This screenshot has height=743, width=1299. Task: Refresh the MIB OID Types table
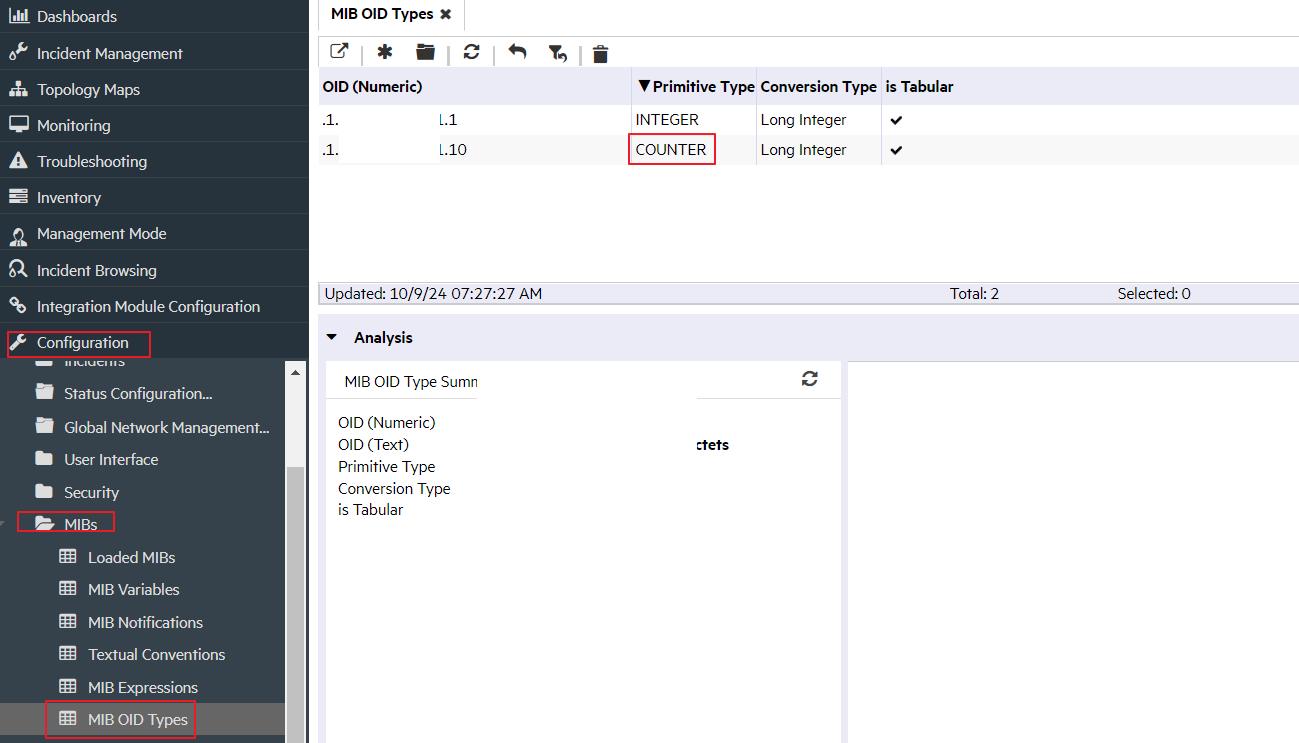pyautogui.click(x=471, y=52)
